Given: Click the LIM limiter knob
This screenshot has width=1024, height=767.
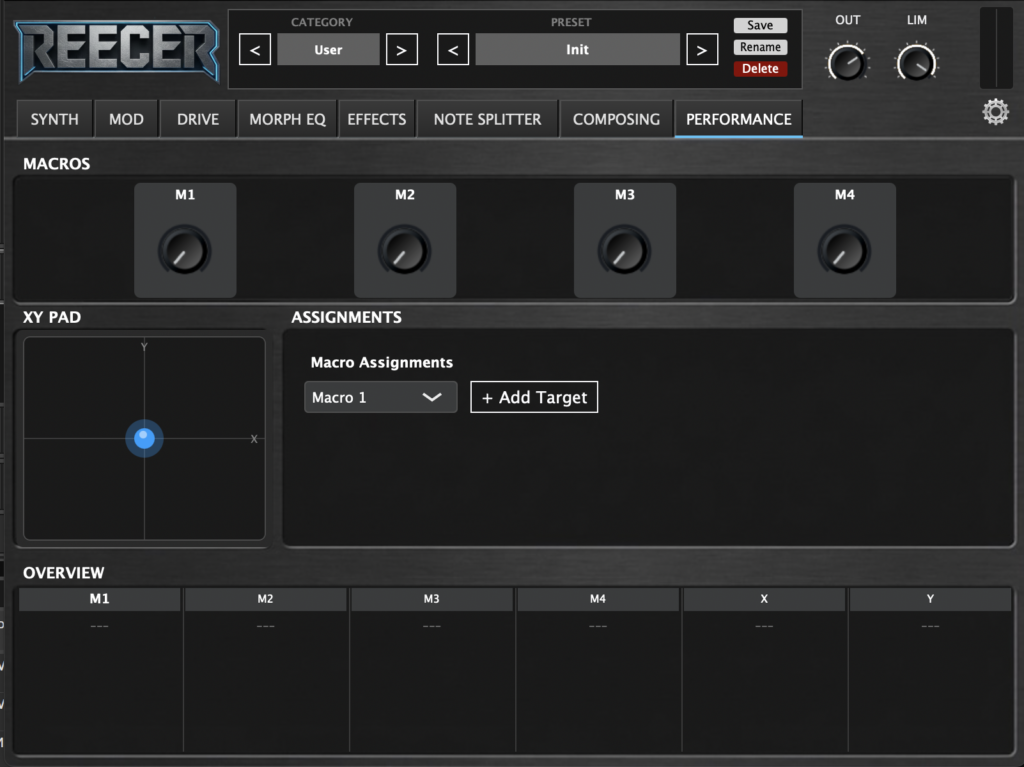Looking at the screenshot, I should coord(916,63).
